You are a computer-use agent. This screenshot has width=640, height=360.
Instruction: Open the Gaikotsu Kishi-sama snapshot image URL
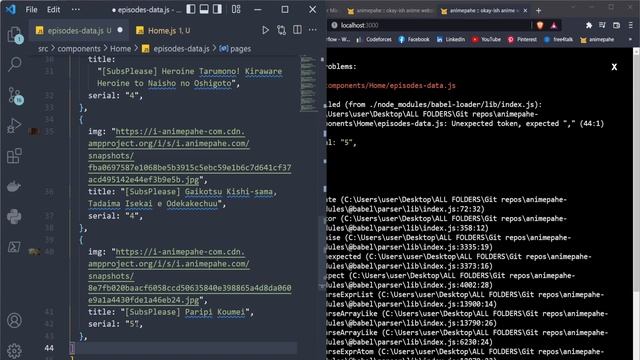click(190, 156)
